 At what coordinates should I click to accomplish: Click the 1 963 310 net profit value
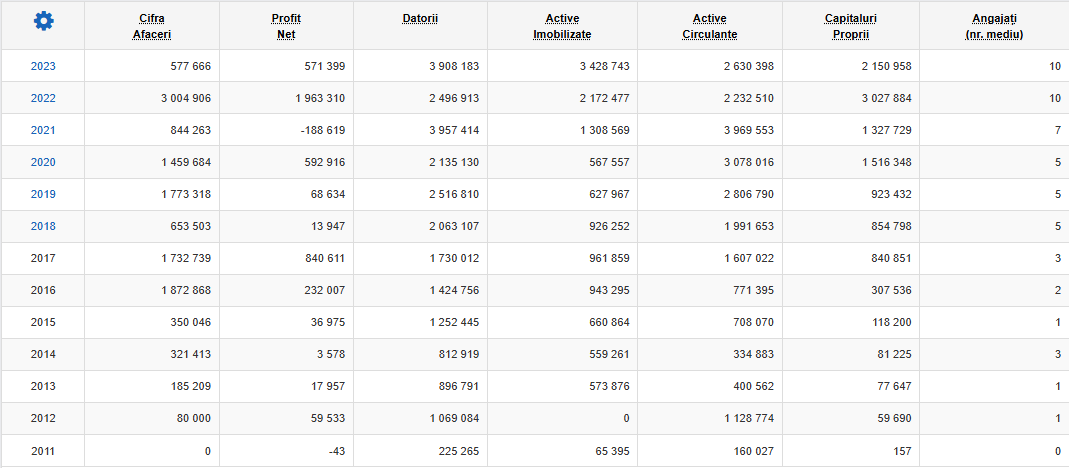320,98
